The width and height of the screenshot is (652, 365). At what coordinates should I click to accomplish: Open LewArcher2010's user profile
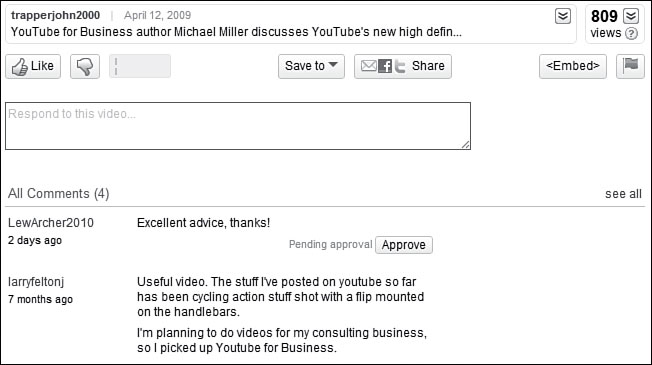(51, 223)
